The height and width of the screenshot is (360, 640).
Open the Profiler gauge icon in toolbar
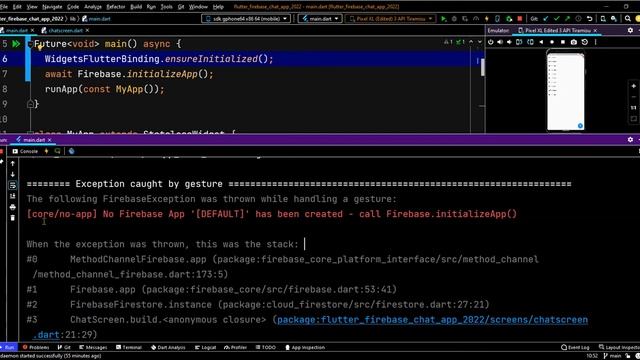[476, 19]
